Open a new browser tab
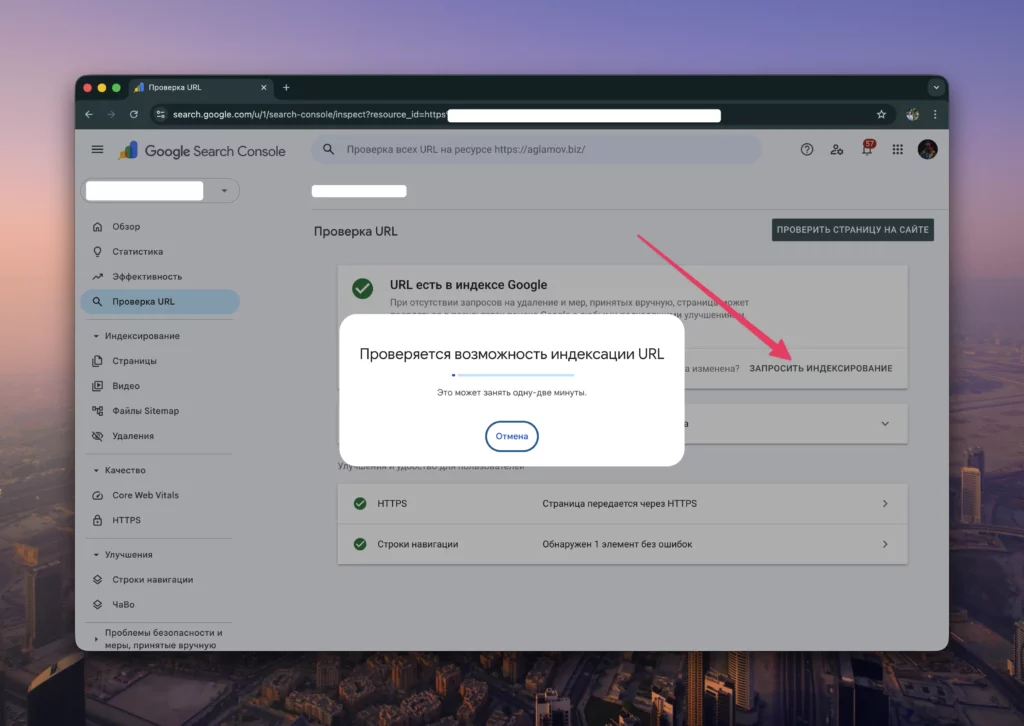This screenshot has width=1024, height=726. pyautogui.click(x=286, y=87)
